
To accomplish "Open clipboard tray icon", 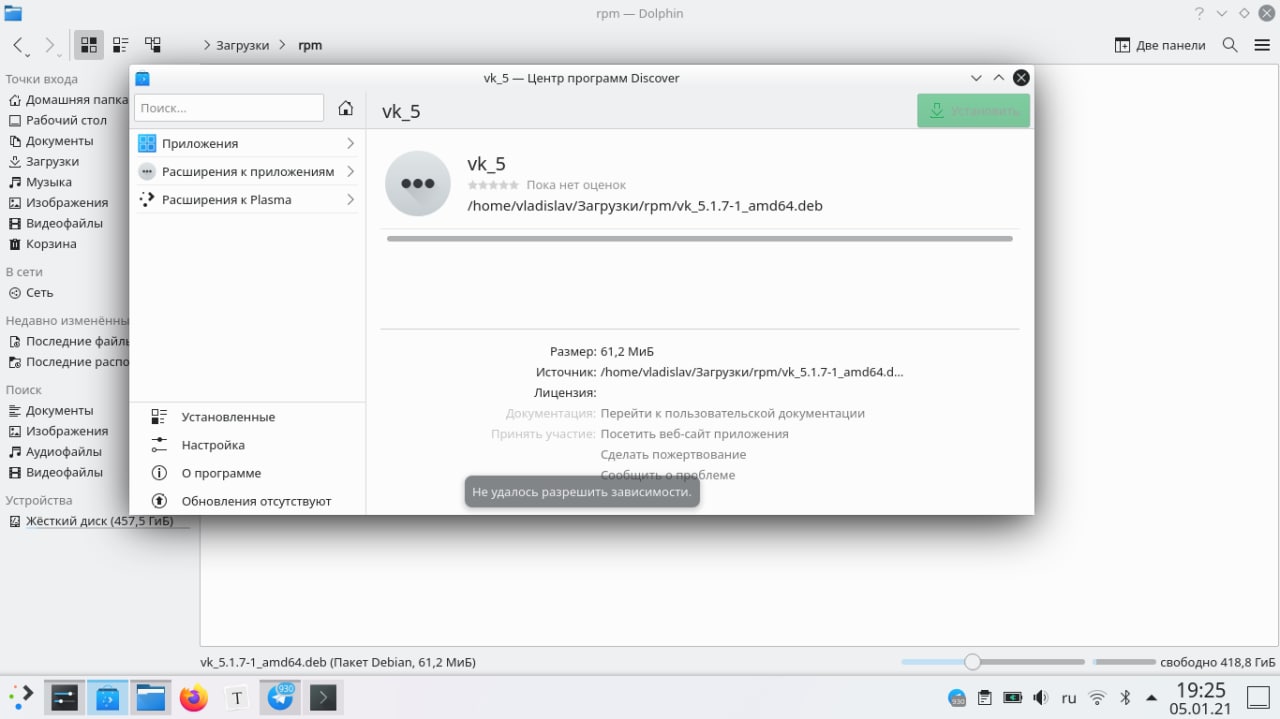I will (985, 698).
